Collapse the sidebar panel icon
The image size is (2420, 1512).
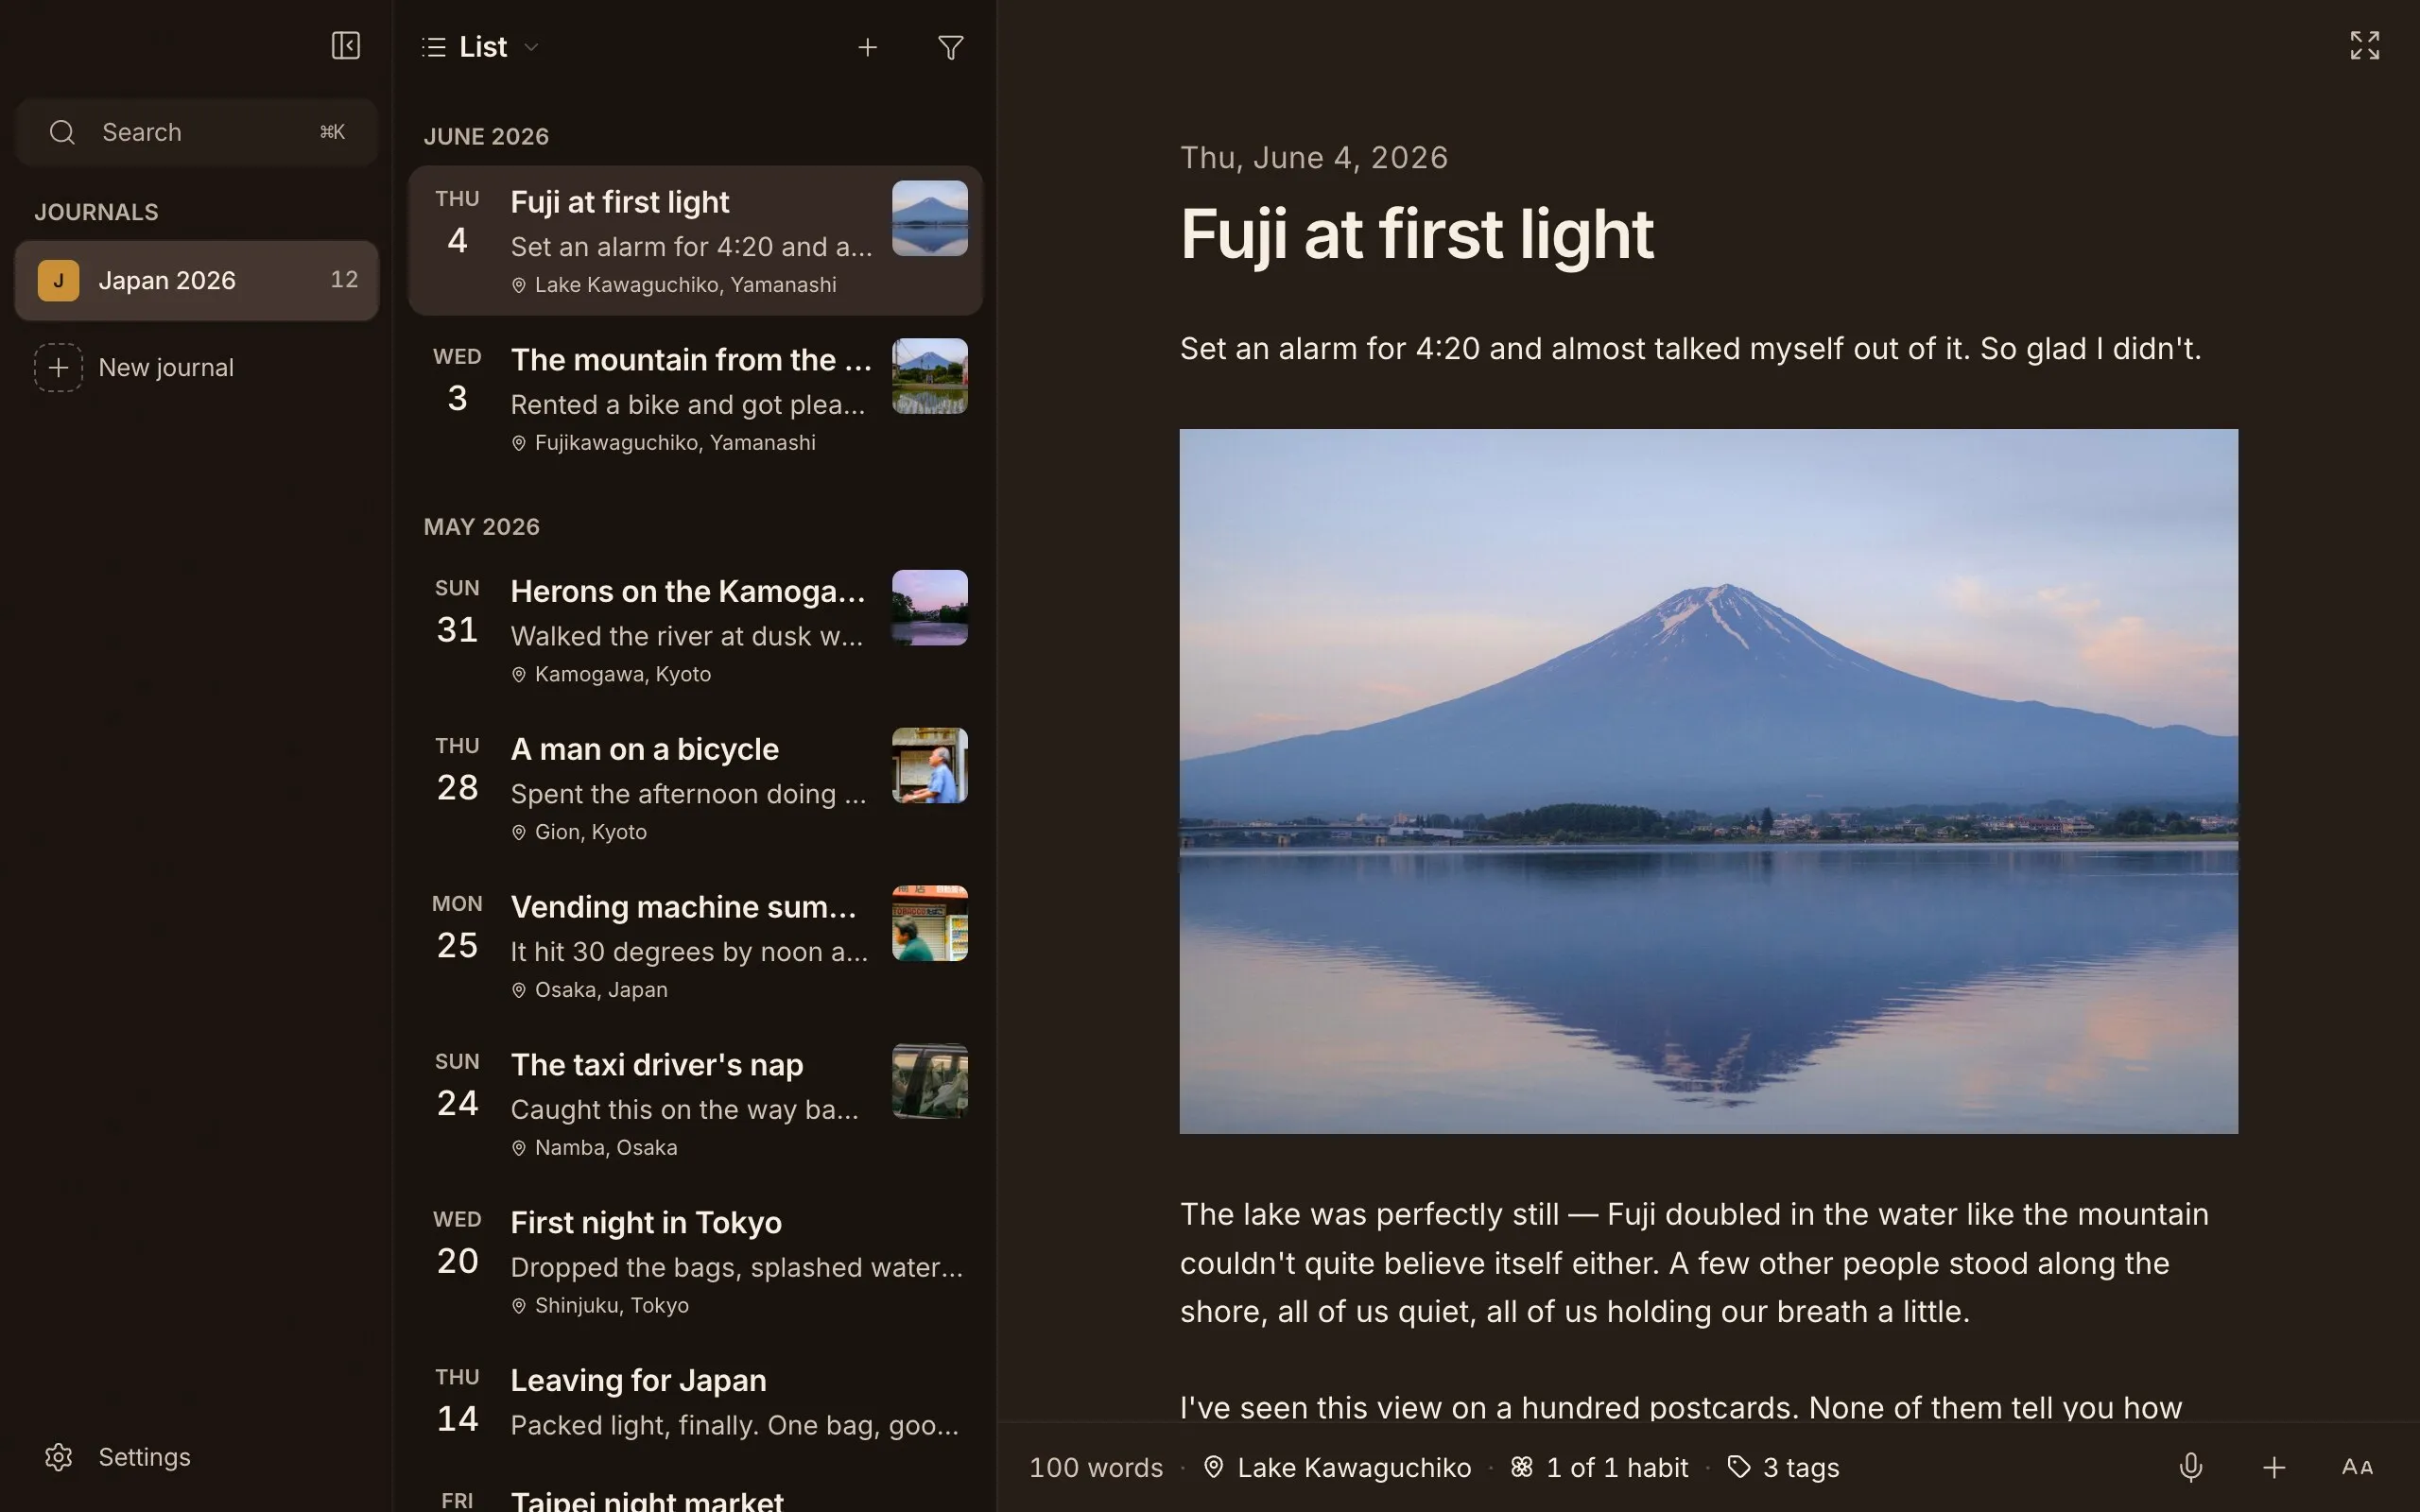(x=346, y=46)
